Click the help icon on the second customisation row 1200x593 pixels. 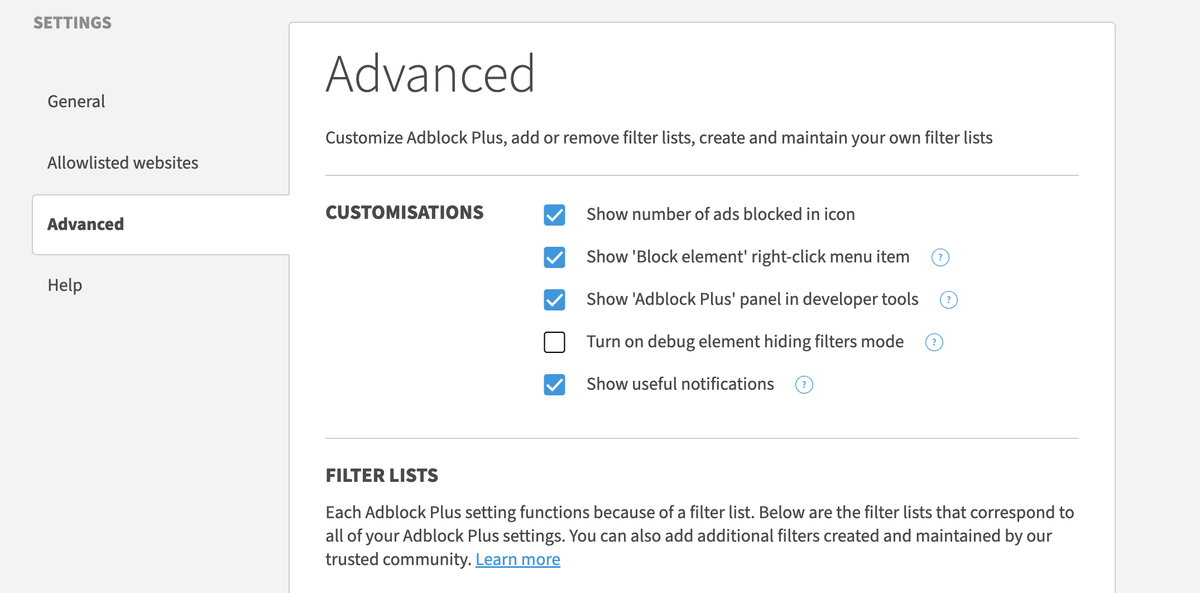(x=940, y=257)
